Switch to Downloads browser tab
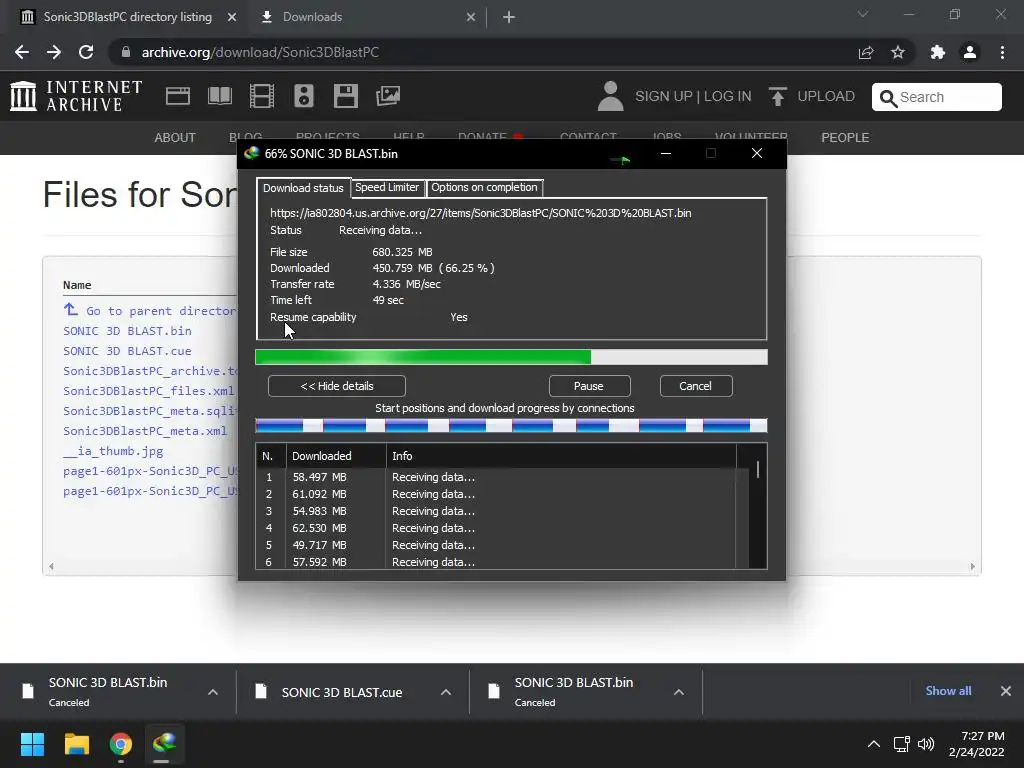Viewport: 1024px width, 768px height. coord(368,17)
